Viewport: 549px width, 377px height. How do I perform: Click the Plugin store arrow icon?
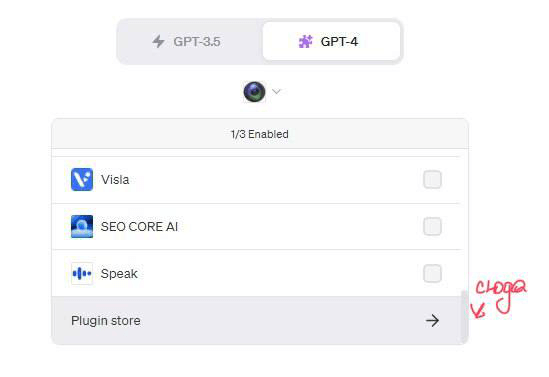432,321
